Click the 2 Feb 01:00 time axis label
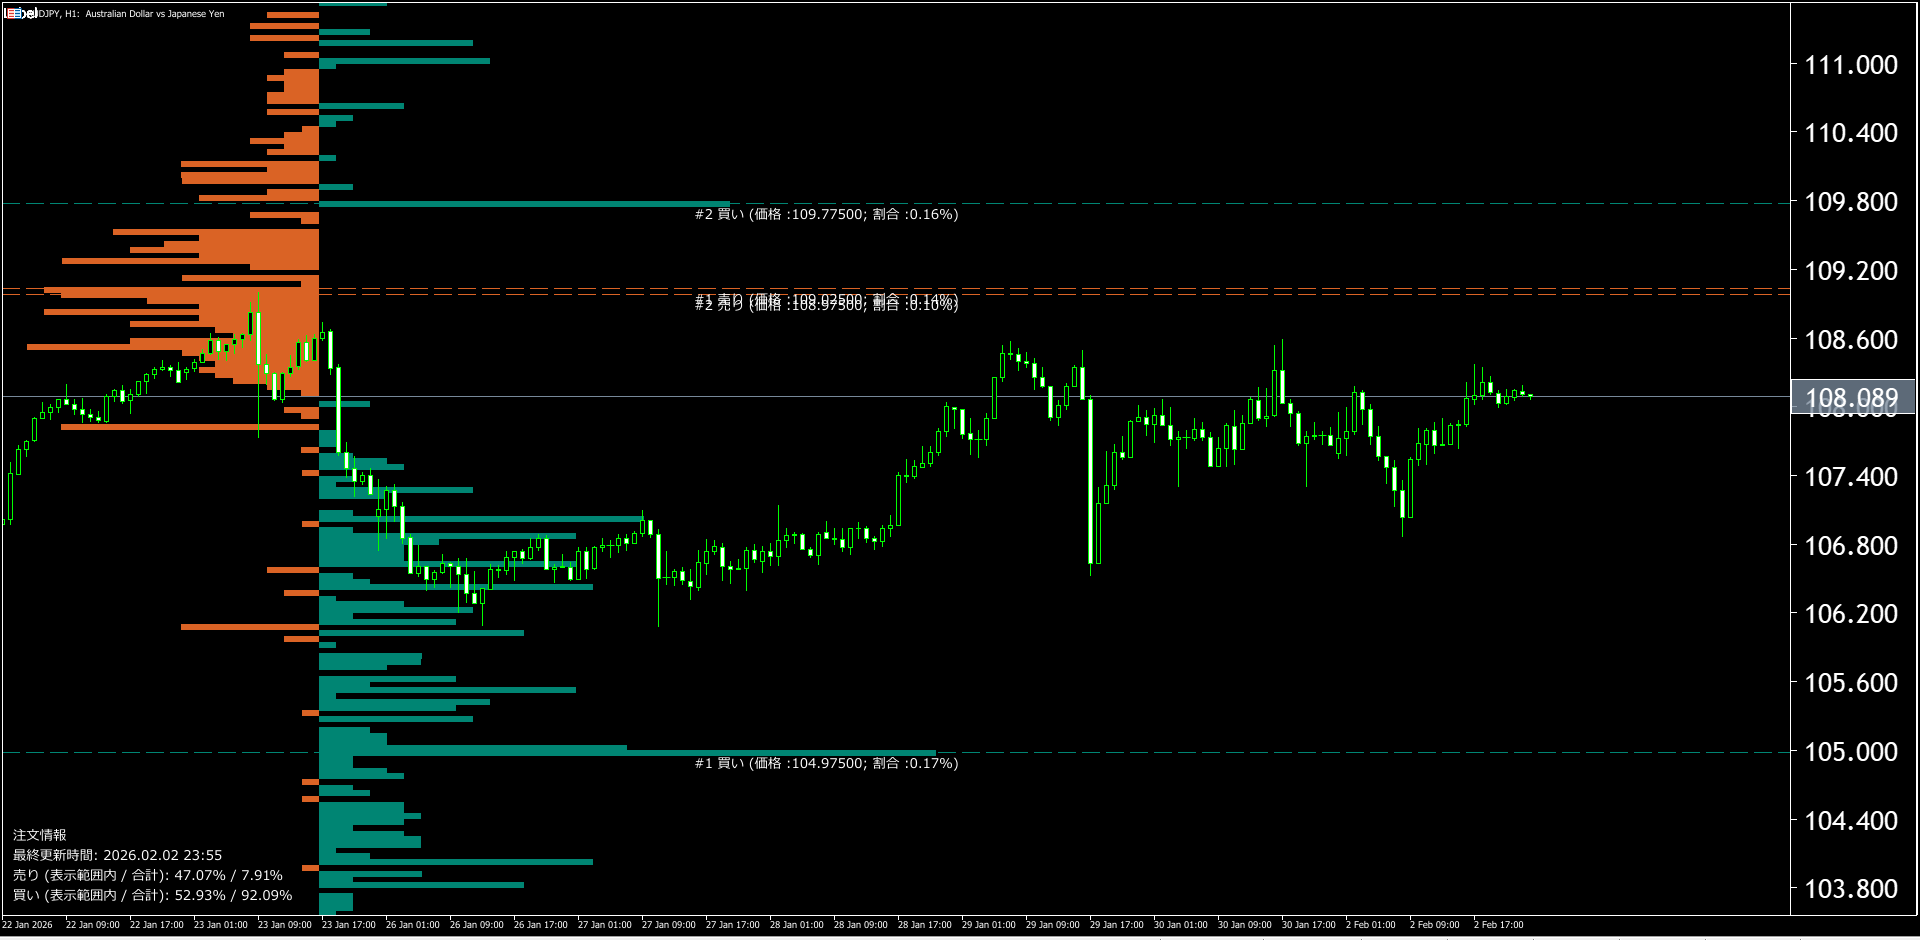The height and width of the screenshot is (940, 1920). (x=1371, y=925)
